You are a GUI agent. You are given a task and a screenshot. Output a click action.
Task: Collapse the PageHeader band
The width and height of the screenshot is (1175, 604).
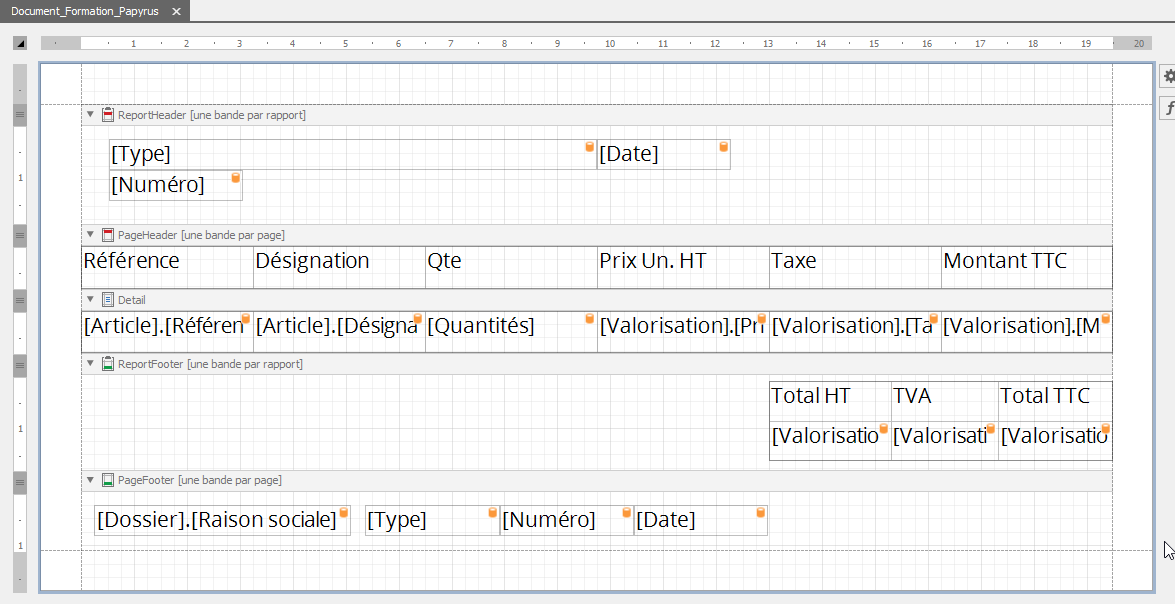[x=90, y=235]
